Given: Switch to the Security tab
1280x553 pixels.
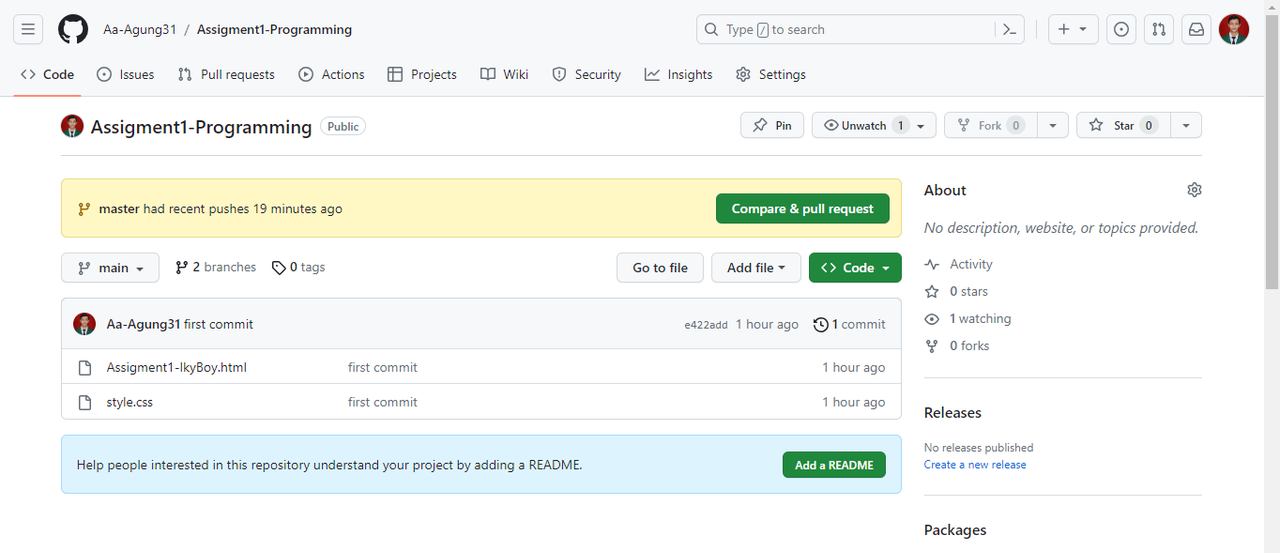Looking at the screenshot, I should point(587,74).
